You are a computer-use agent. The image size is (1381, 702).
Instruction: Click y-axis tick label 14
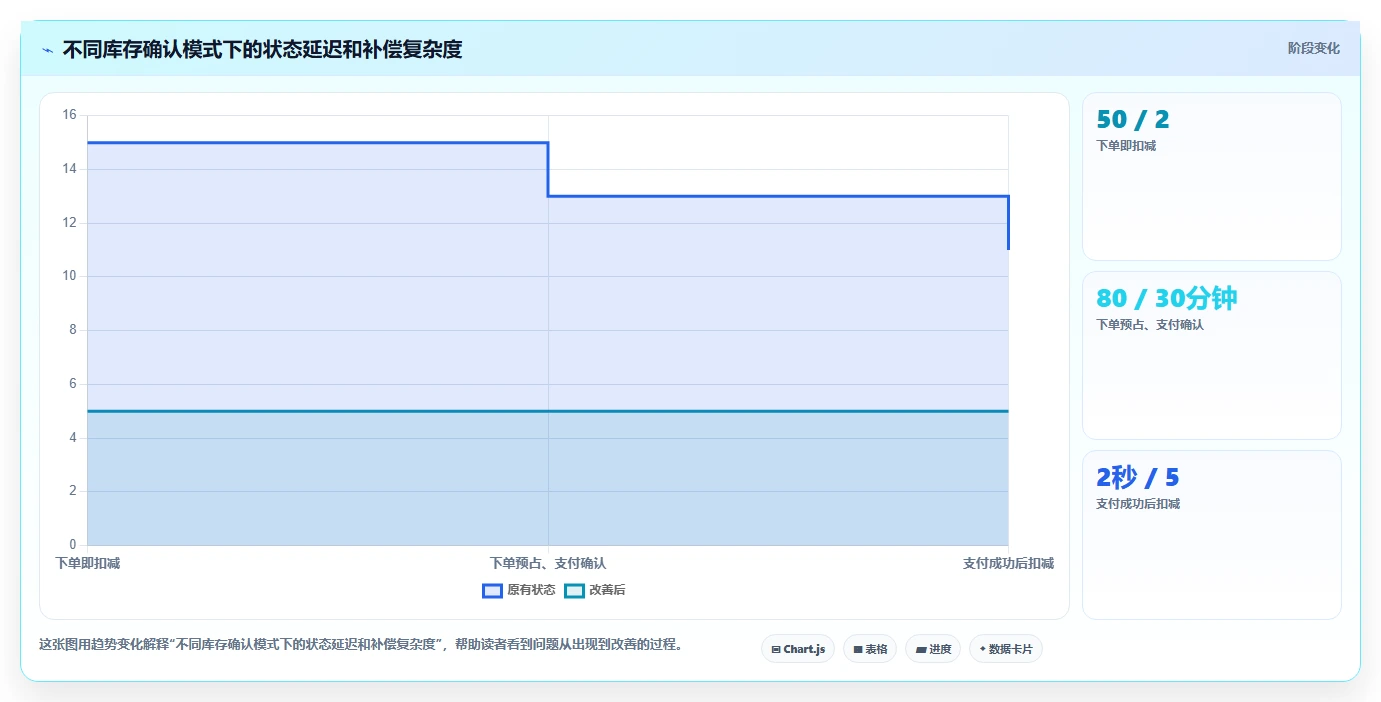(69, 169)
